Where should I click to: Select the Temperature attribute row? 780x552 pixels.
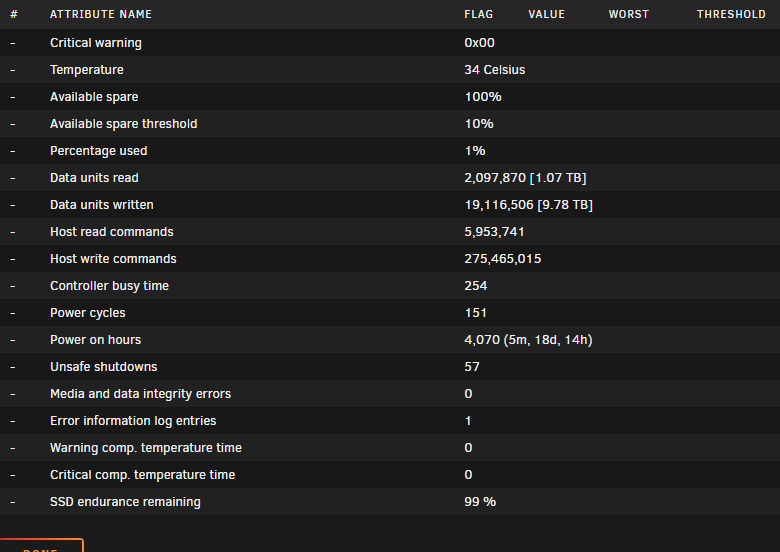tap(390, 69)
